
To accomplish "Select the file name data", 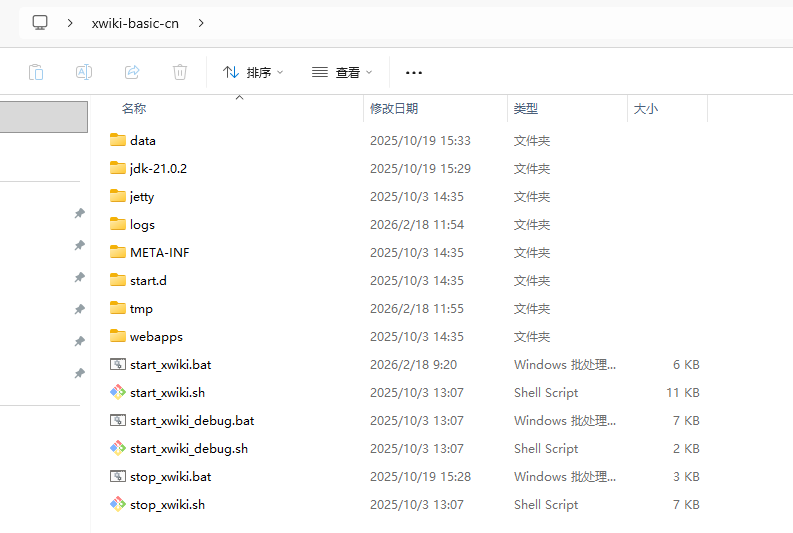I will pyautogui.click(x=143, y=141).
